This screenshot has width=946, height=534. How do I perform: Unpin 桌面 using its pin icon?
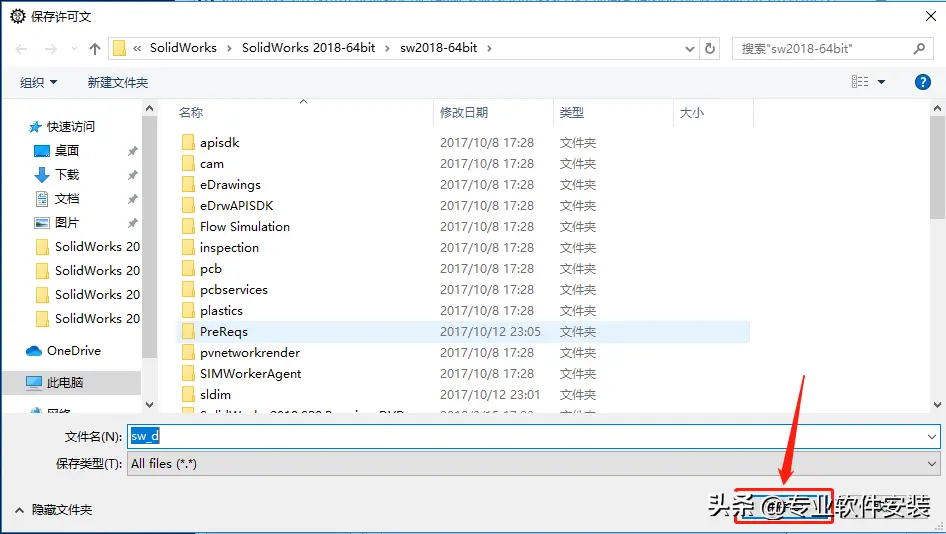pyautogui.click(x=133, y=151)
